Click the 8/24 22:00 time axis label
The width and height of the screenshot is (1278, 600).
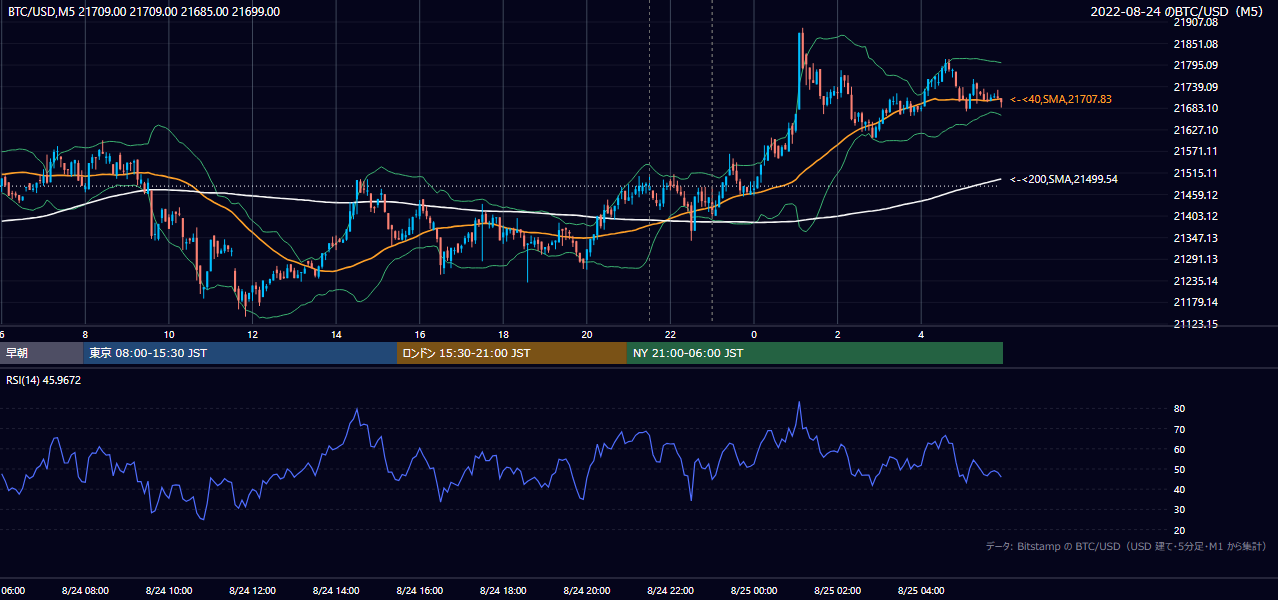670,590
